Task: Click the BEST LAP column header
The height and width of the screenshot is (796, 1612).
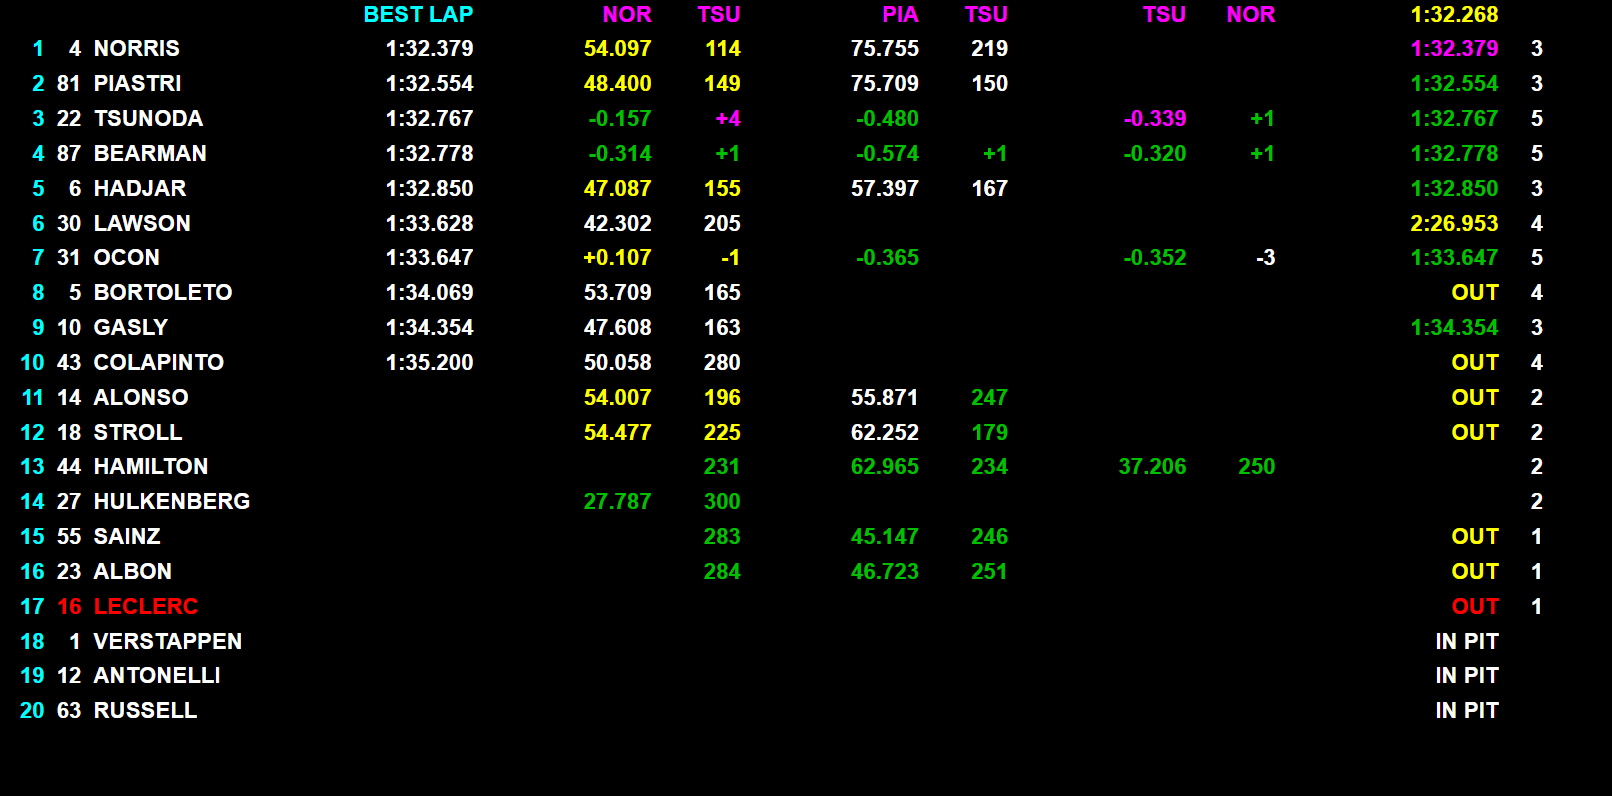Action: coord(418,14)
